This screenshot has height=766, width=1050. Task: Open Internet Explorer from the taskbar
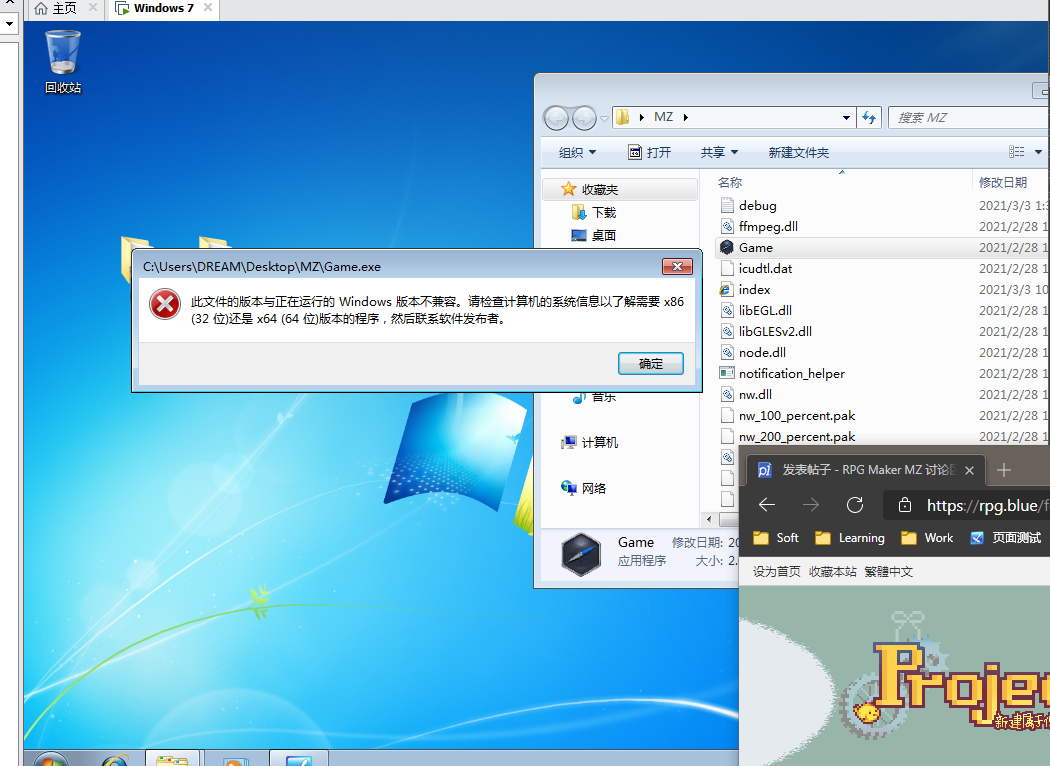pos(115,759)
